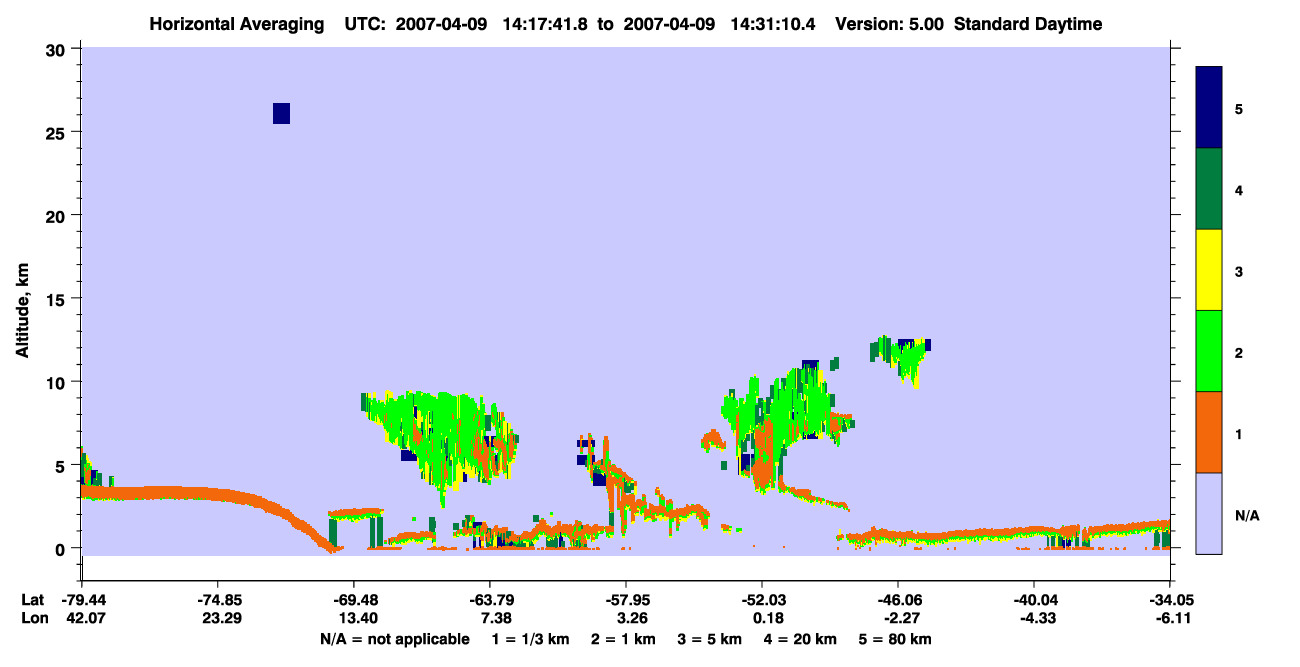Click the colorbar label 4

(1238, 189)
